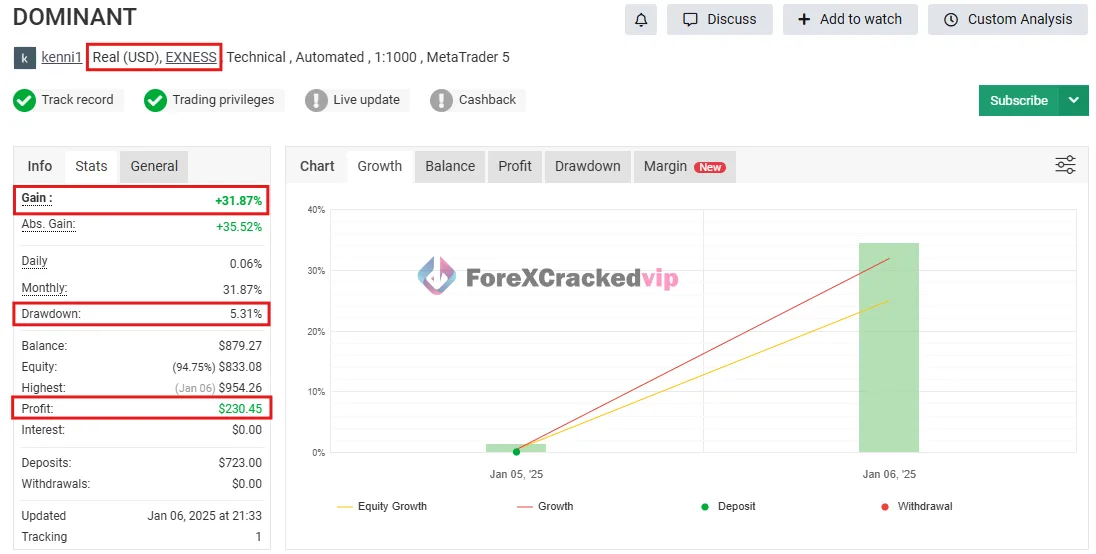Toggle the Withdrawal legend entry
The image size is (1096, 554).
917,506
